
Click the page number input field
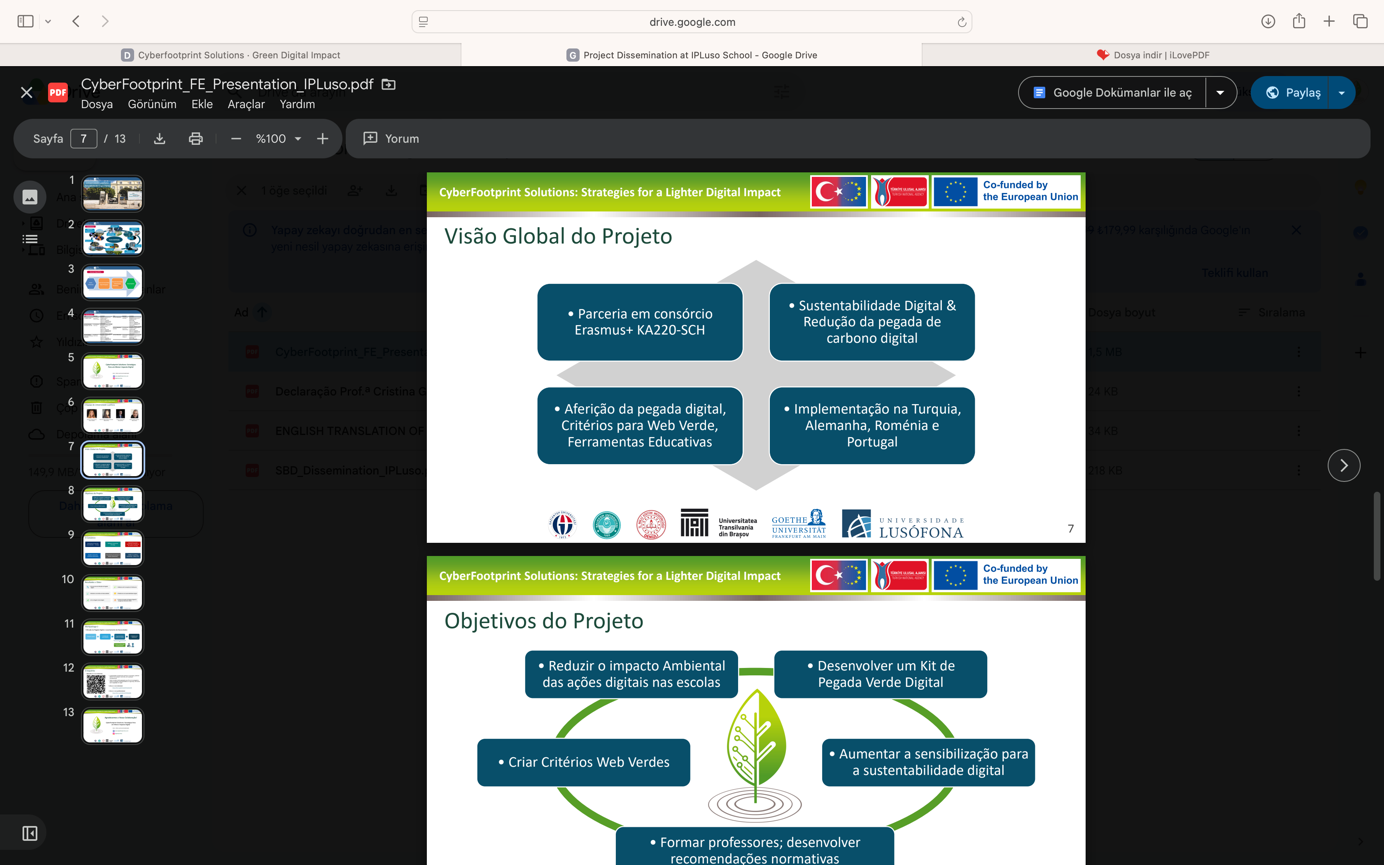(x=84, y=139)
